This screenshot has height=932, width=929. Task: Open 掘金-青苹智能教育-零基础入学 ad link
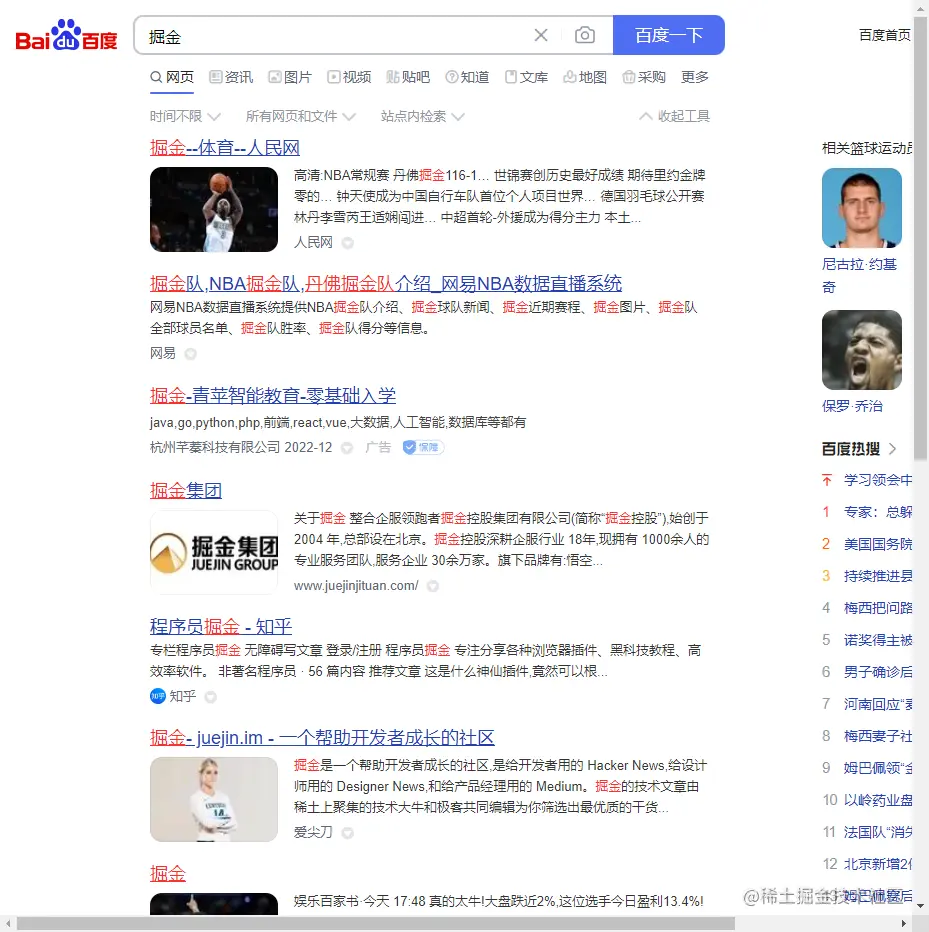pos(273,395)
